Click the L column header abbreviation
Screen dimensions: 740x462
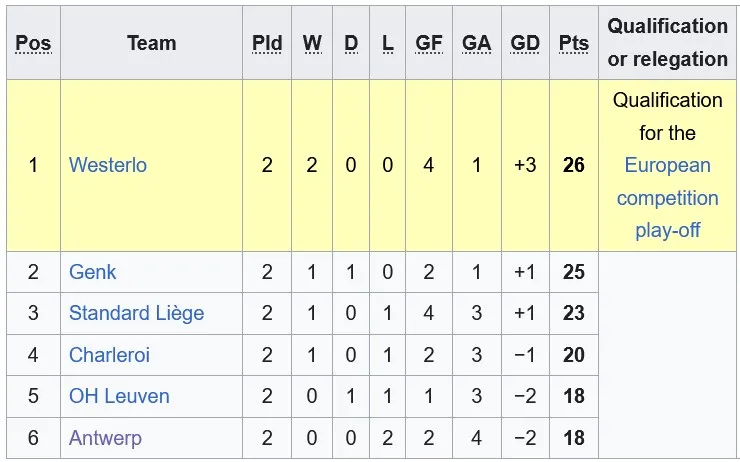pyautogui.click(x=388, y=43)
